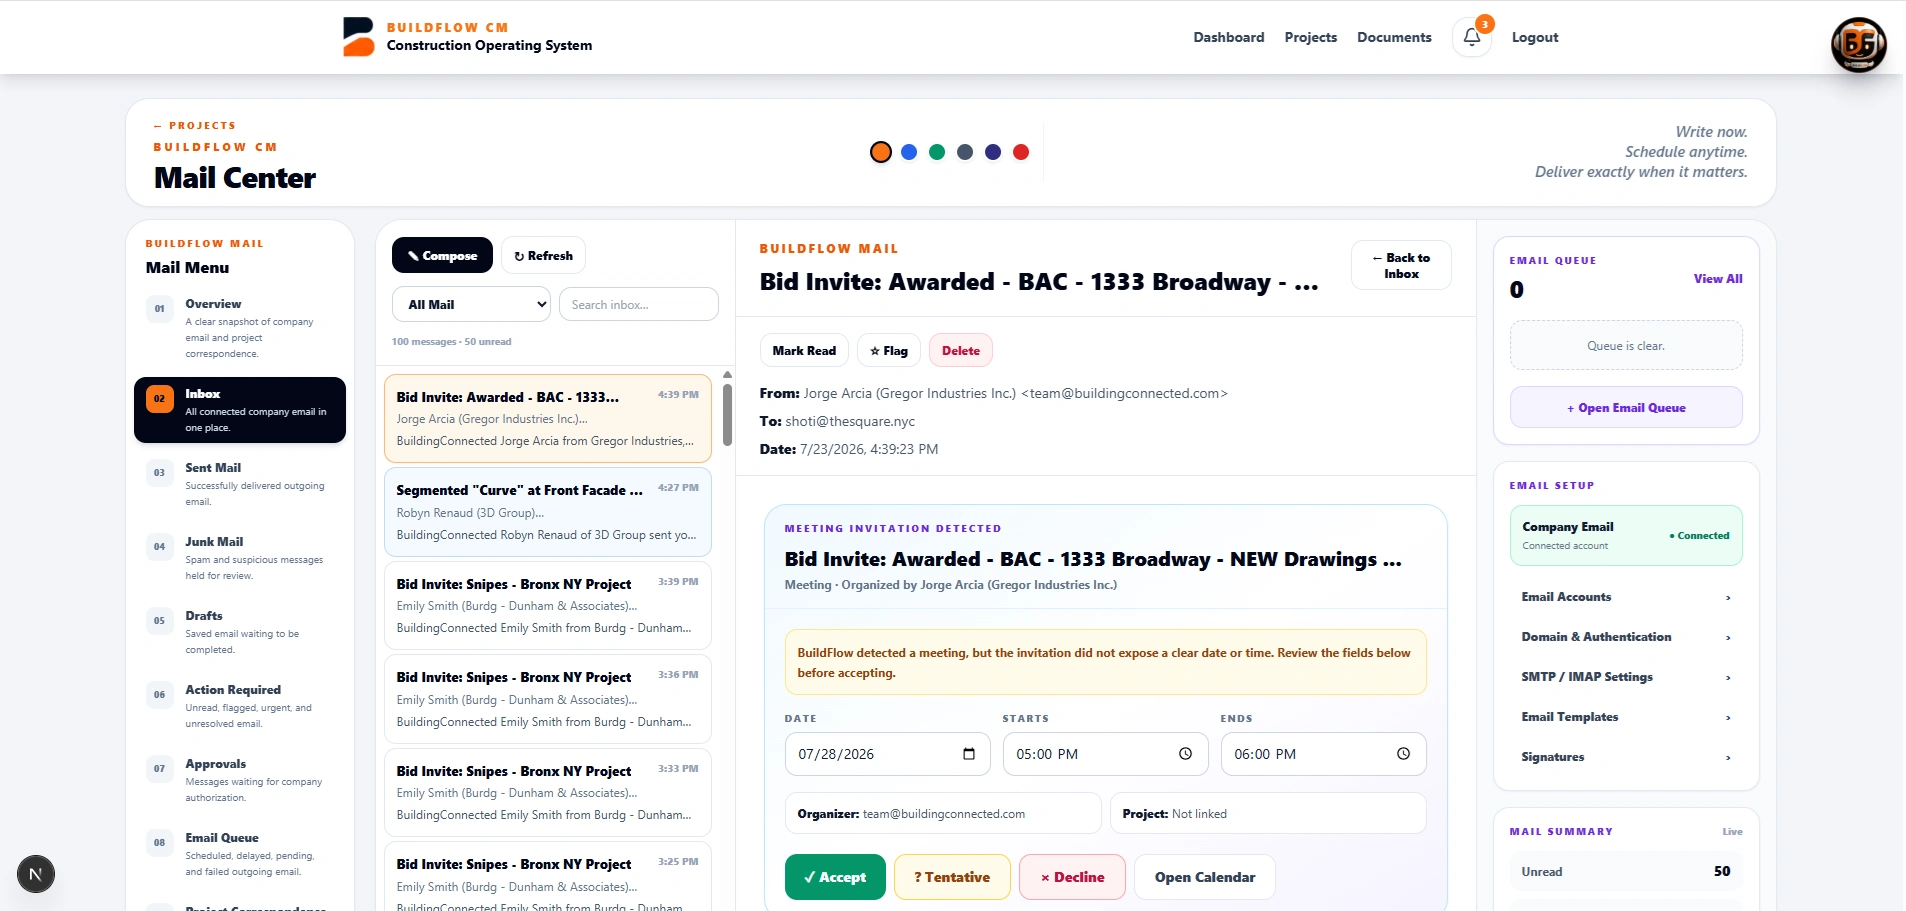Open Sent Mail in Mail Menu
Viewport: 1906px width, 911px height.
240,484
